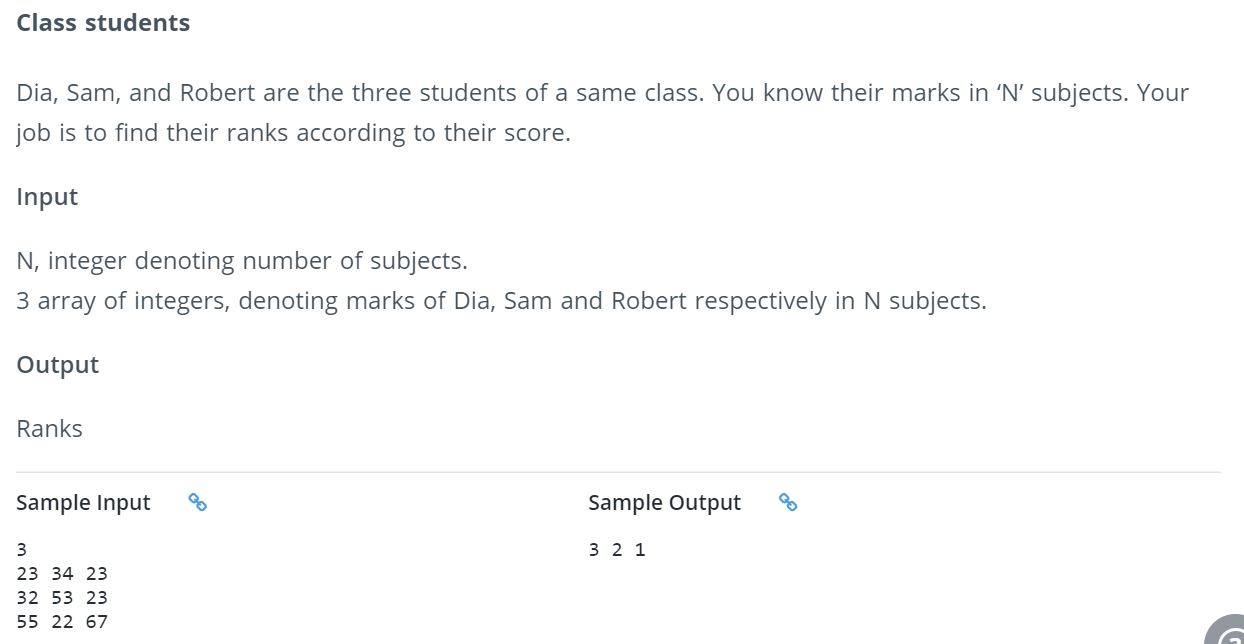Click the 'Output' section heading
The width and height of the screenshot is (1244, 644).
[58, 365]
